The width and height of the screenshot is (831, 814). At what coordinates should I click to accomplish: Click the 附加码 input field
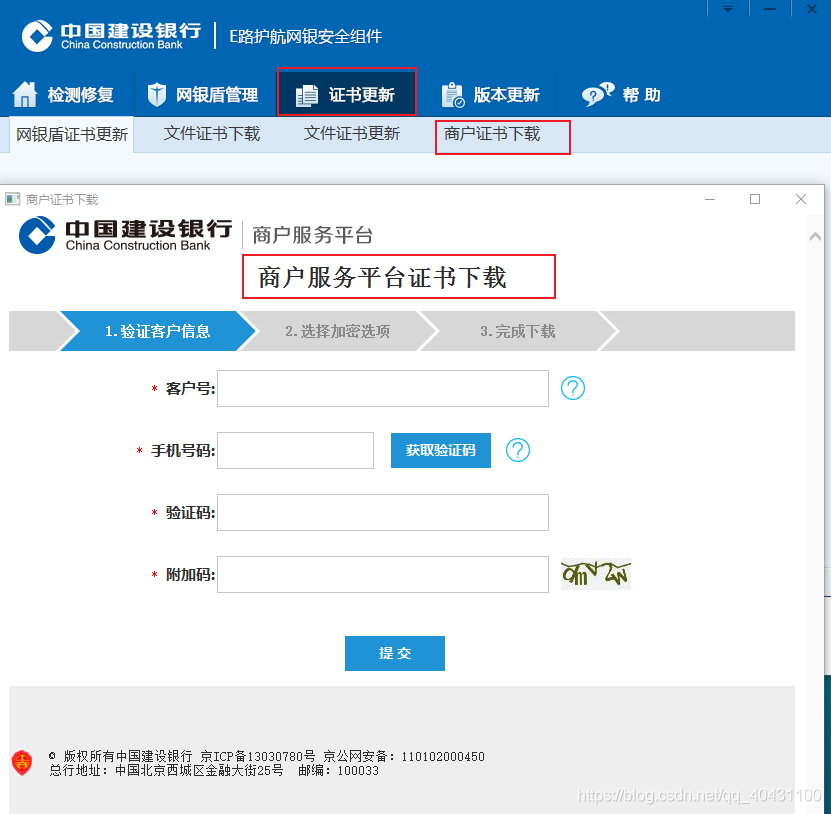point(383,574)
